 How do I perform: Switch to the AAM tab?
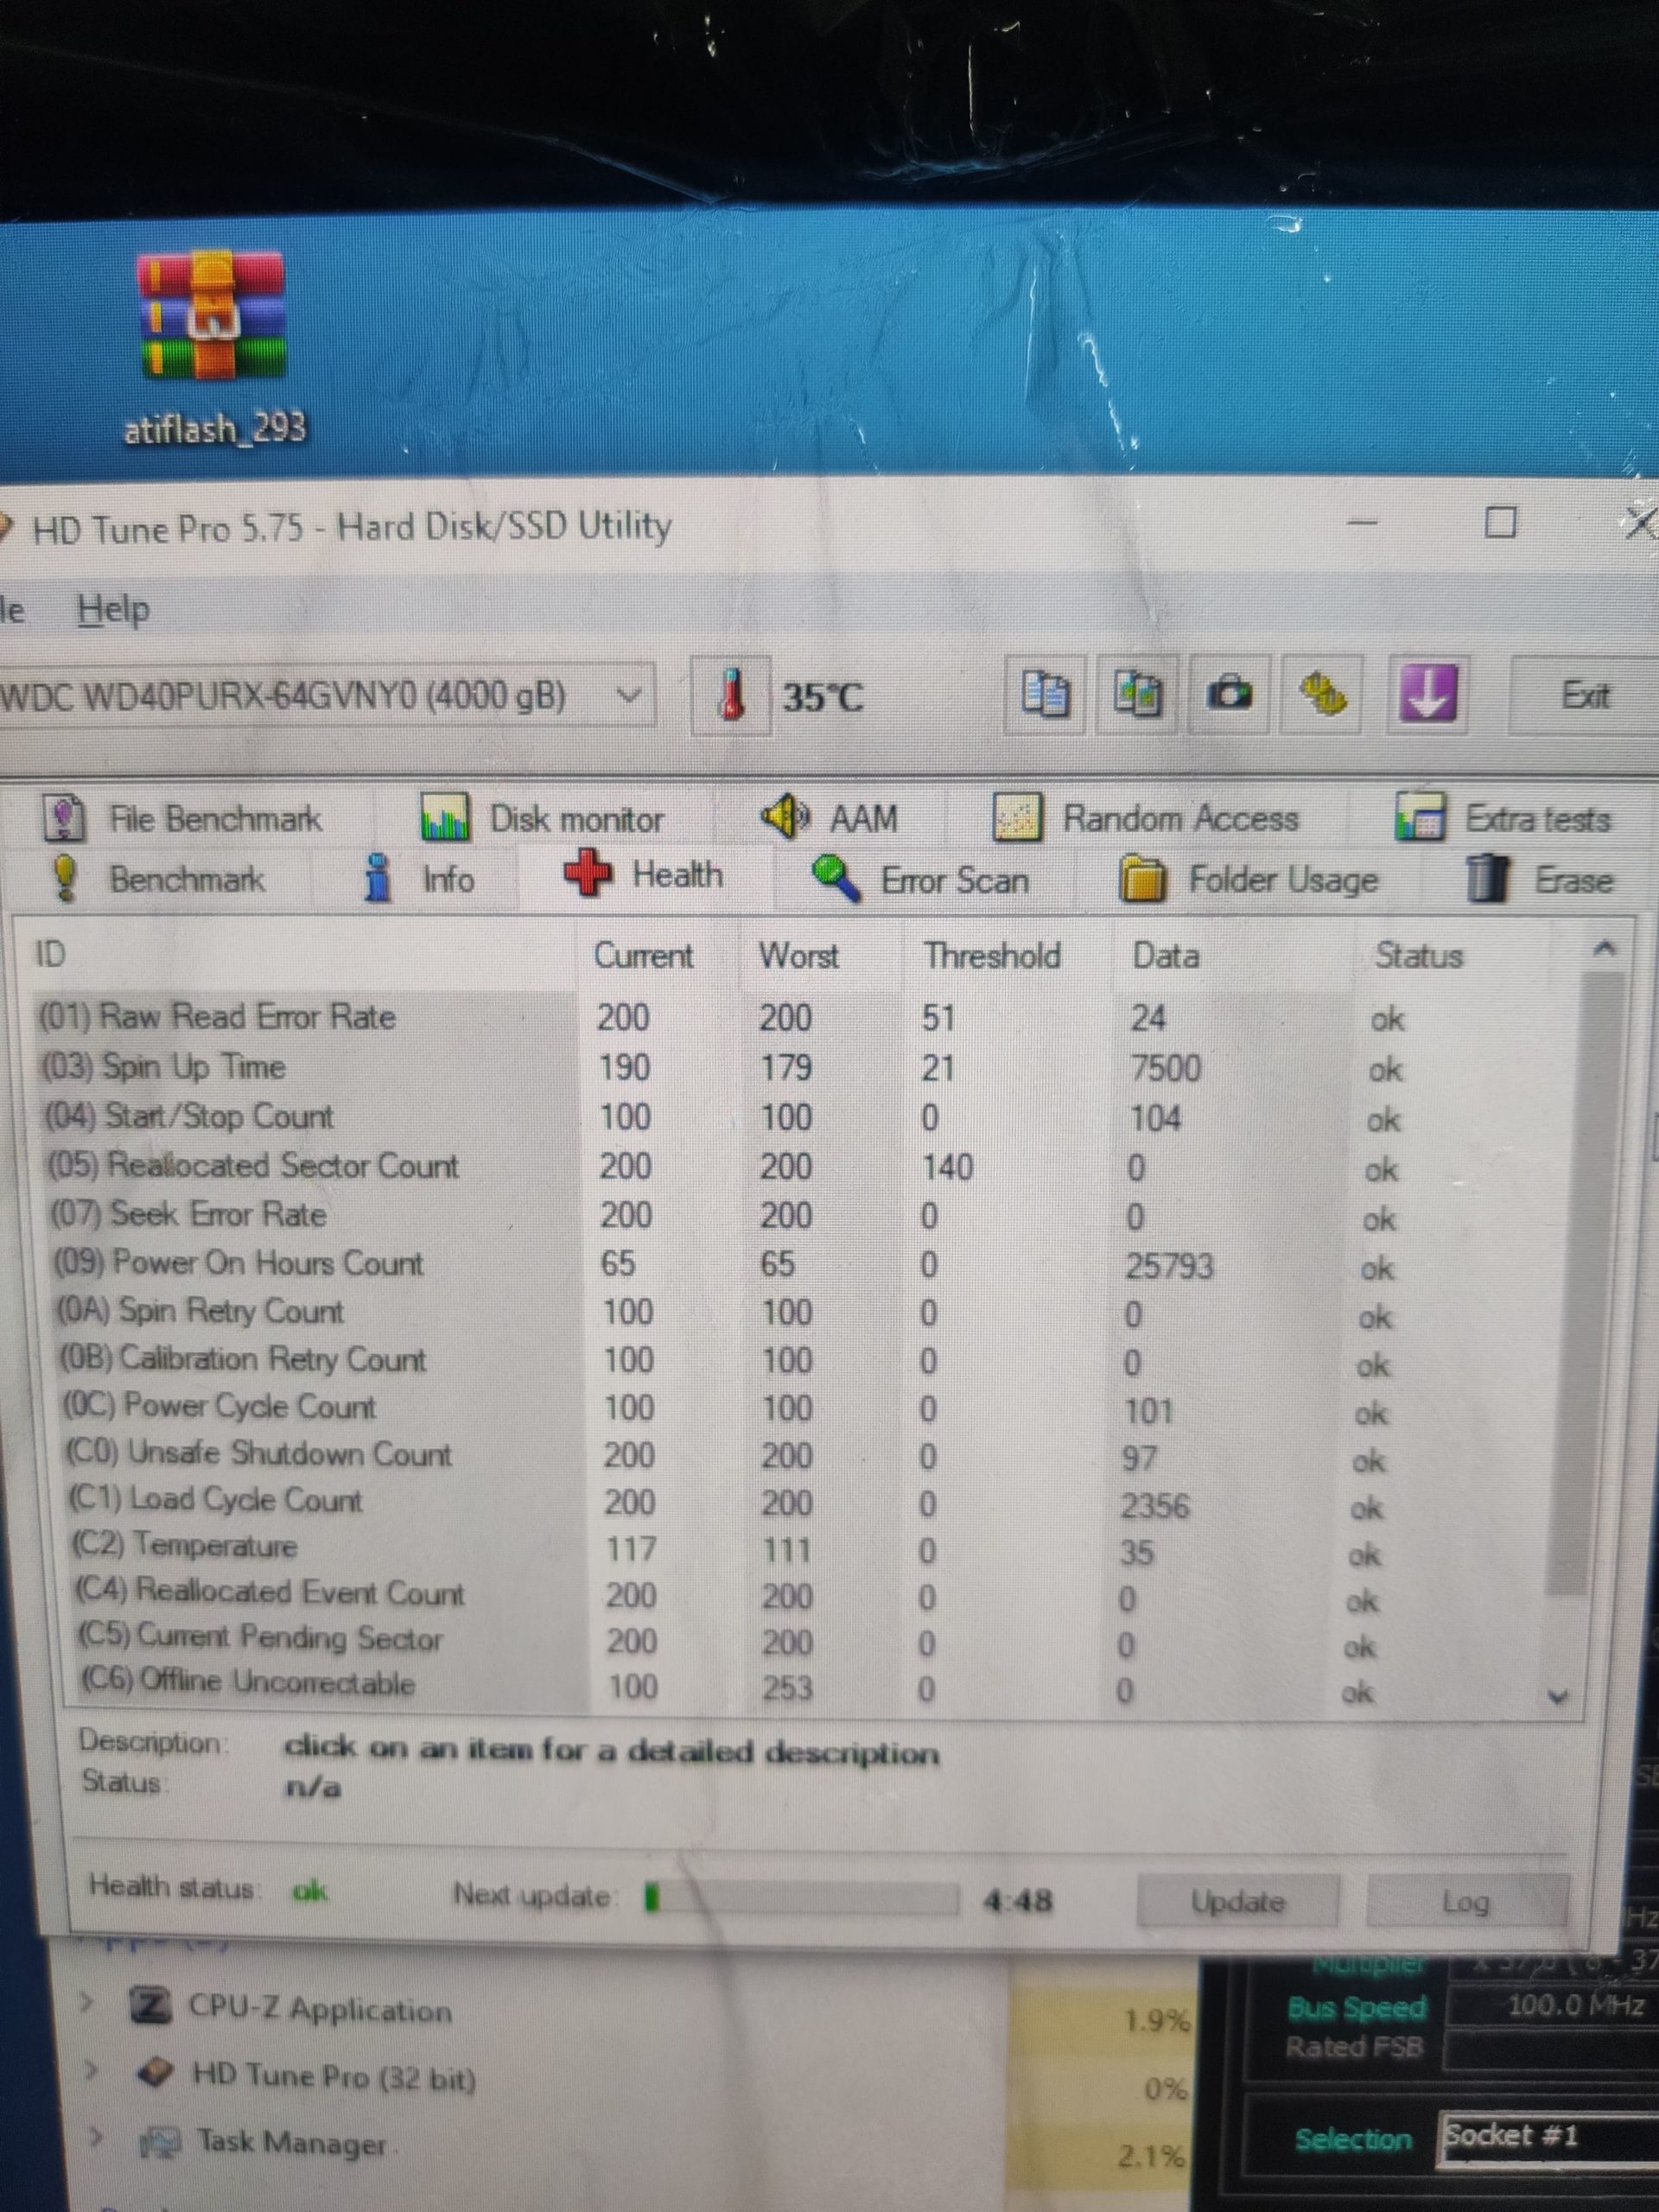(830, 818)
